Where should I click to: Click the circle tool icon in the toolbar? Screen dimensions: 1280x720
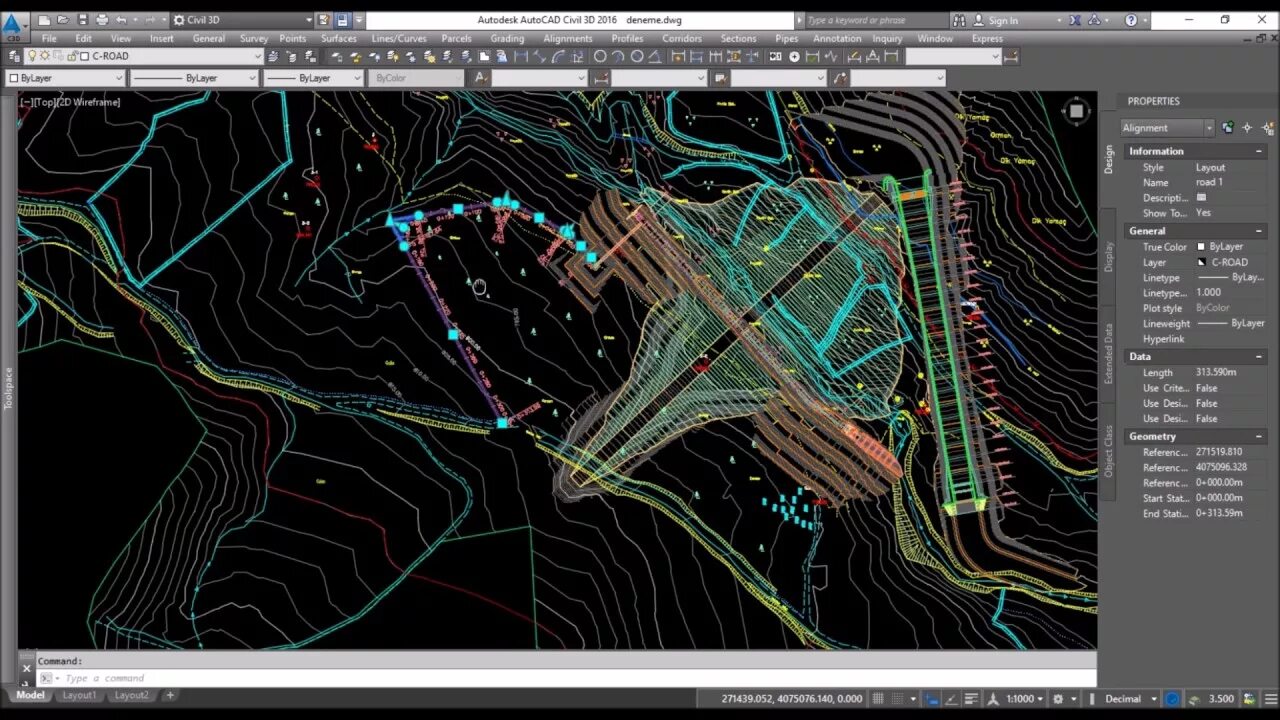[x=600, y=57]
